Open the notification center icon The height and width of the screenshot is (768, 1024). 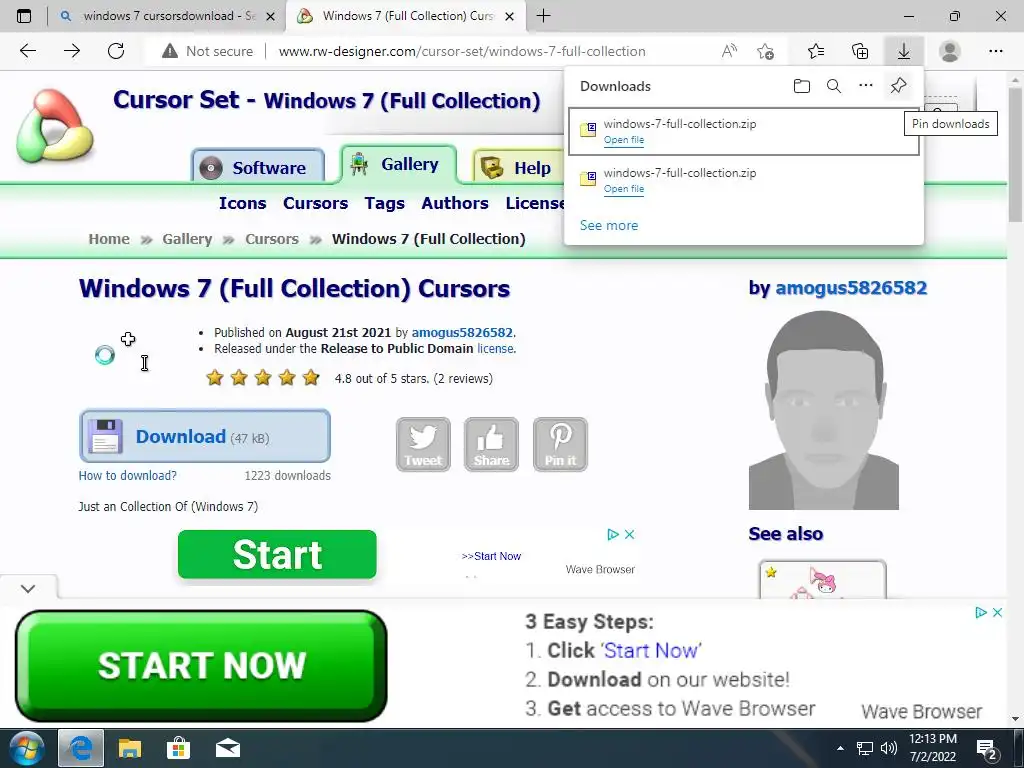(x=985, y=749)
